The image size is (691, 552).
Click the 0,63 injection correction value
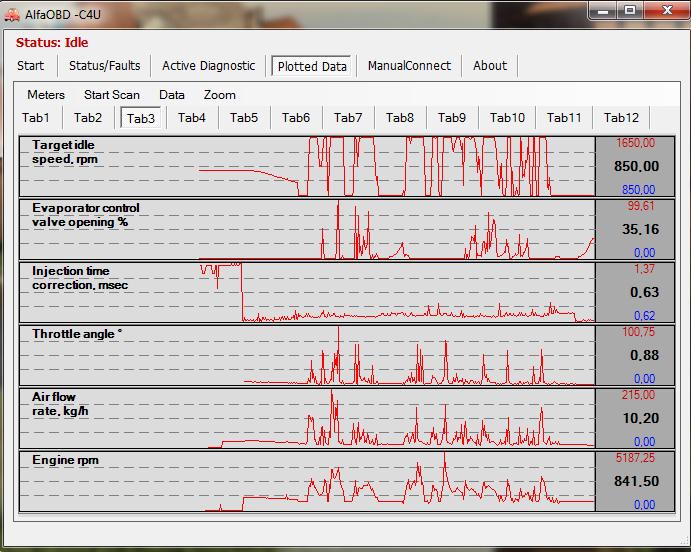pos(644,292)
